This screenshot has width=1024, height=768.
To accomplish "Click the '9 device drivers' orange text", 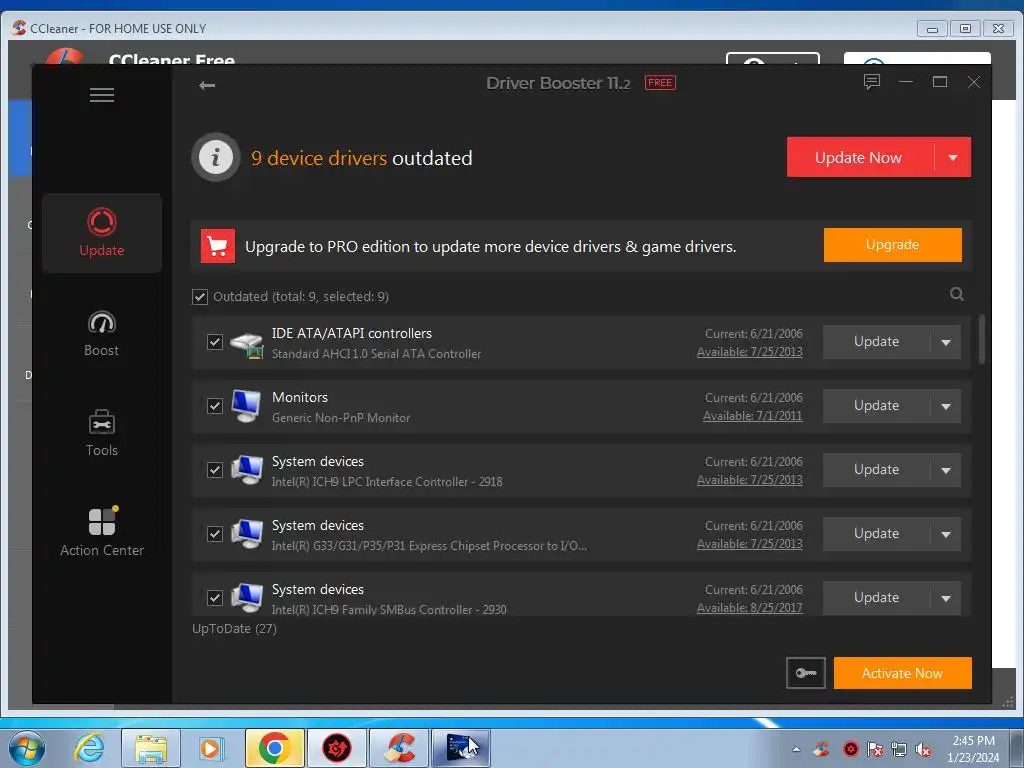I will tap(319, 158).
